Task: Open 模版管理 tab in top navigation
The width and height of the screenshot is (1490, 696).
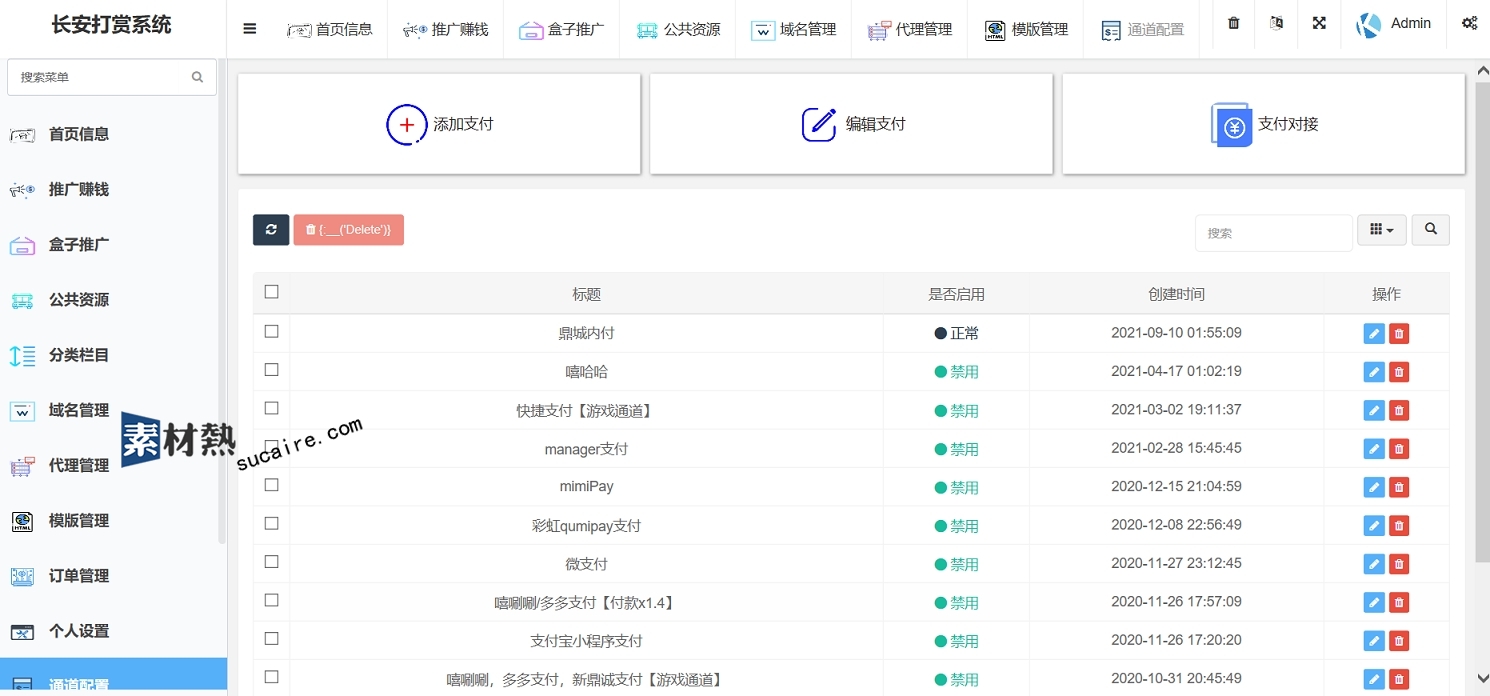Action: (1025, 30)
